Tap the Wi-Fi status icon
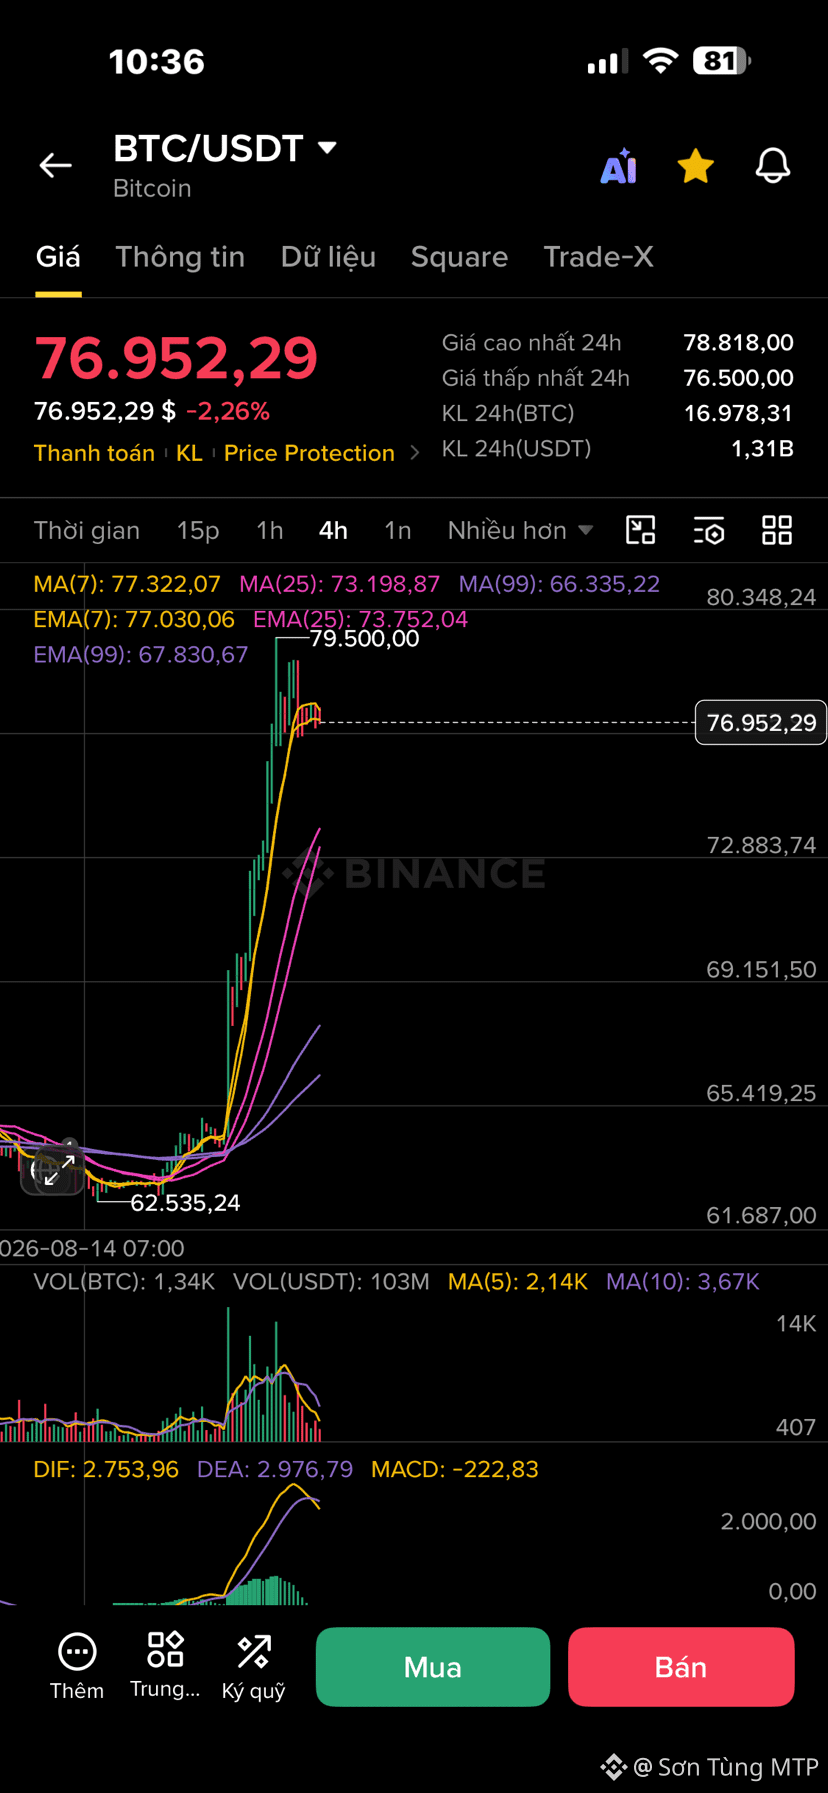Screen dimensions: 828x1793 click(660, 61)
